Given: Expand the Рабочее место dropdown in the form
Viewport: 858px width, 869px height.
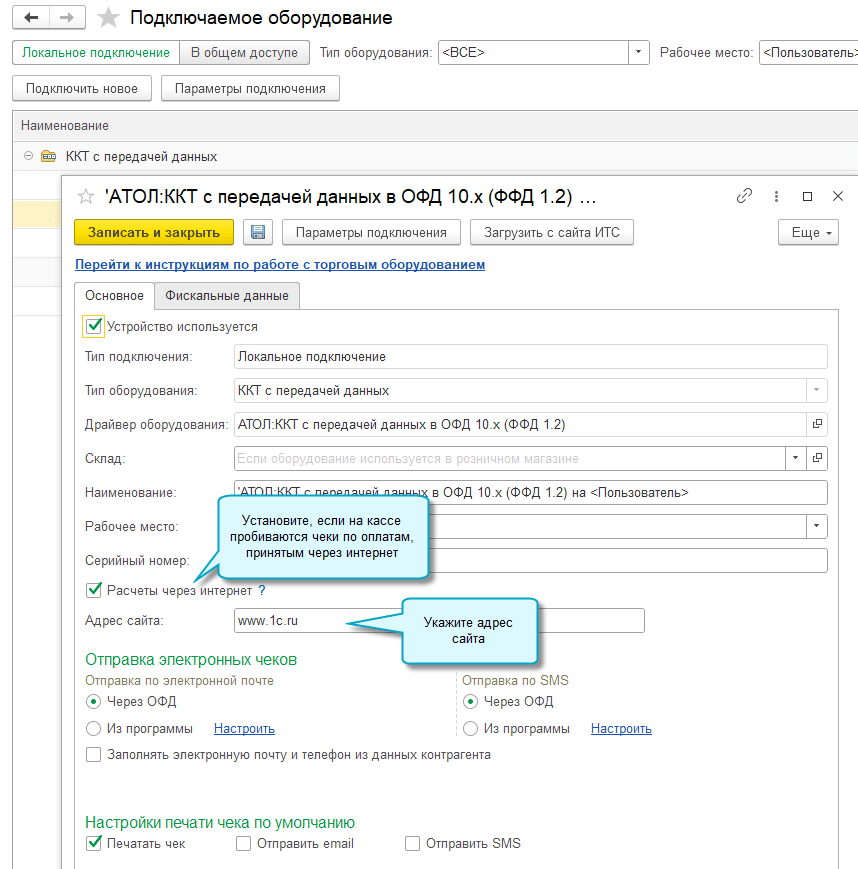Looking at the screenshot, I should click(816, 526).
